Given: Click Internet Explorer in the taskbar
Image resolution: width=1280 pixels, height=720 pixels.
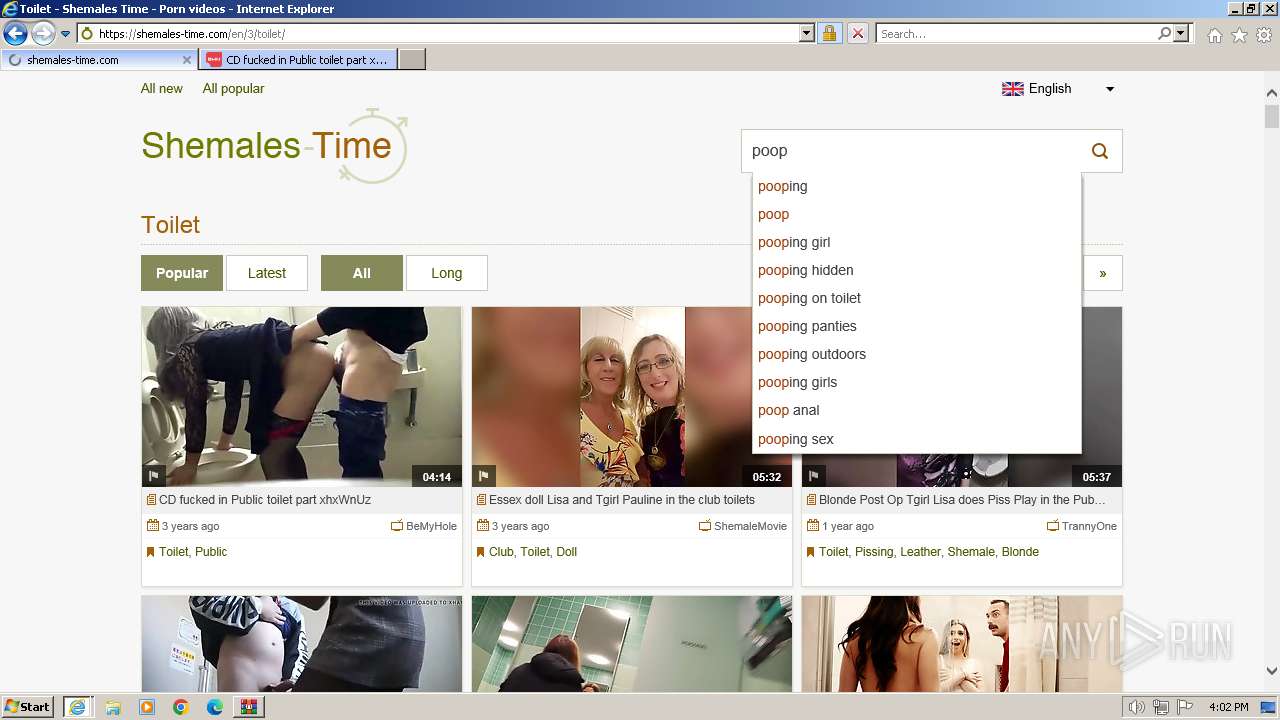Looking at the screenshot, I should 77,707.
